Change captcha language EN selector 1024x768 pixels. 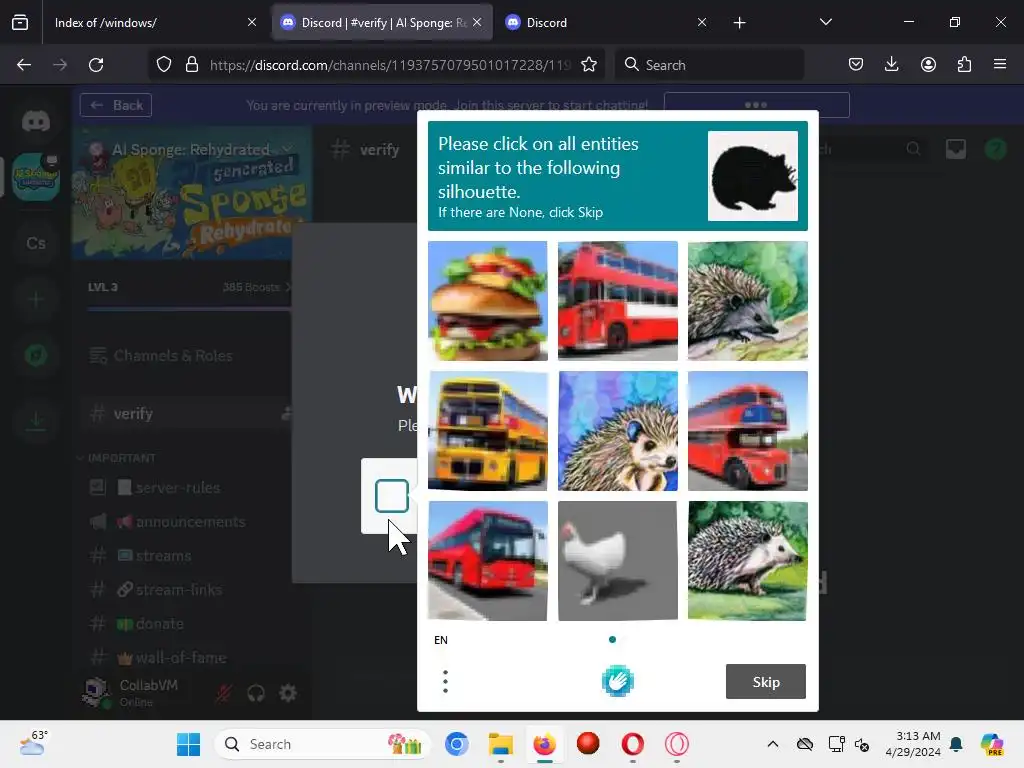(x=441, y=640)
